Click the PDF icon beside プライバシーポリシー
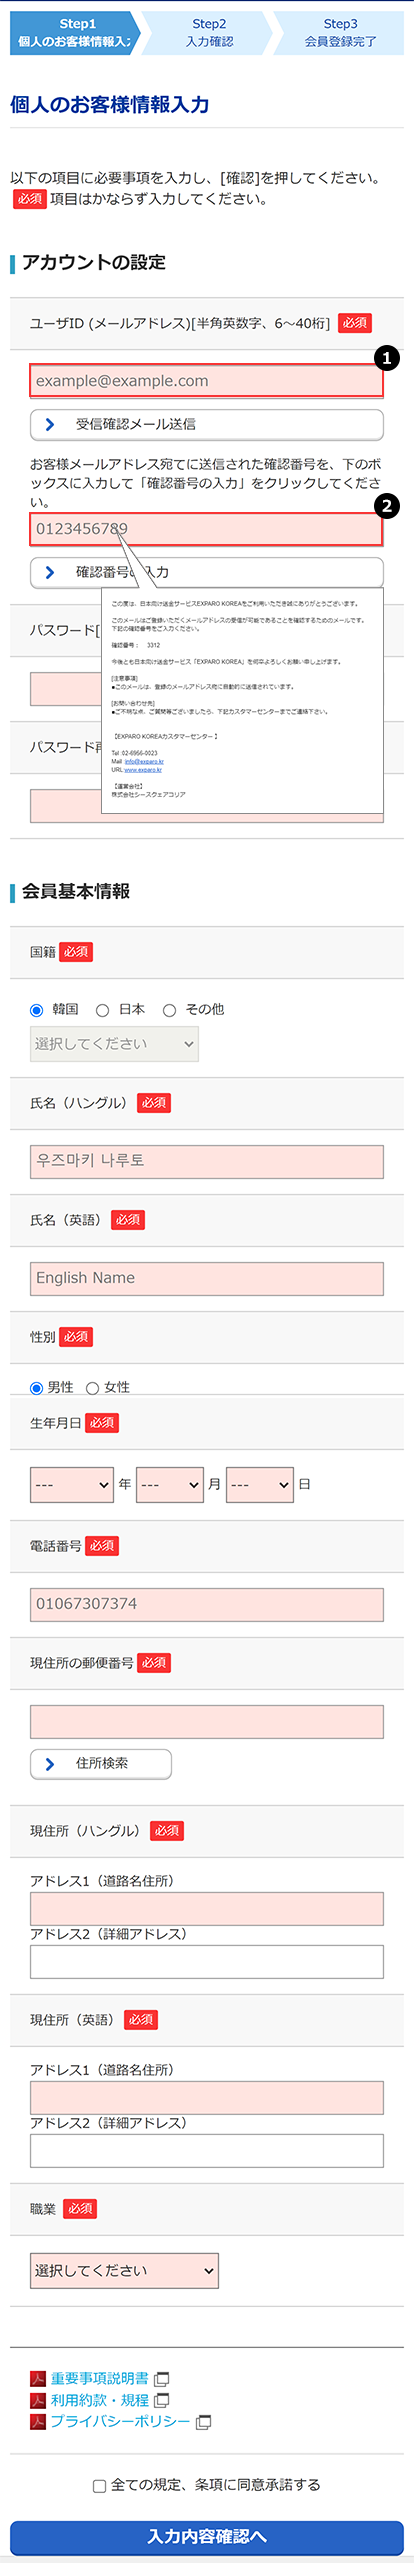This screenshot has height=2563, width=414. 38,2421
